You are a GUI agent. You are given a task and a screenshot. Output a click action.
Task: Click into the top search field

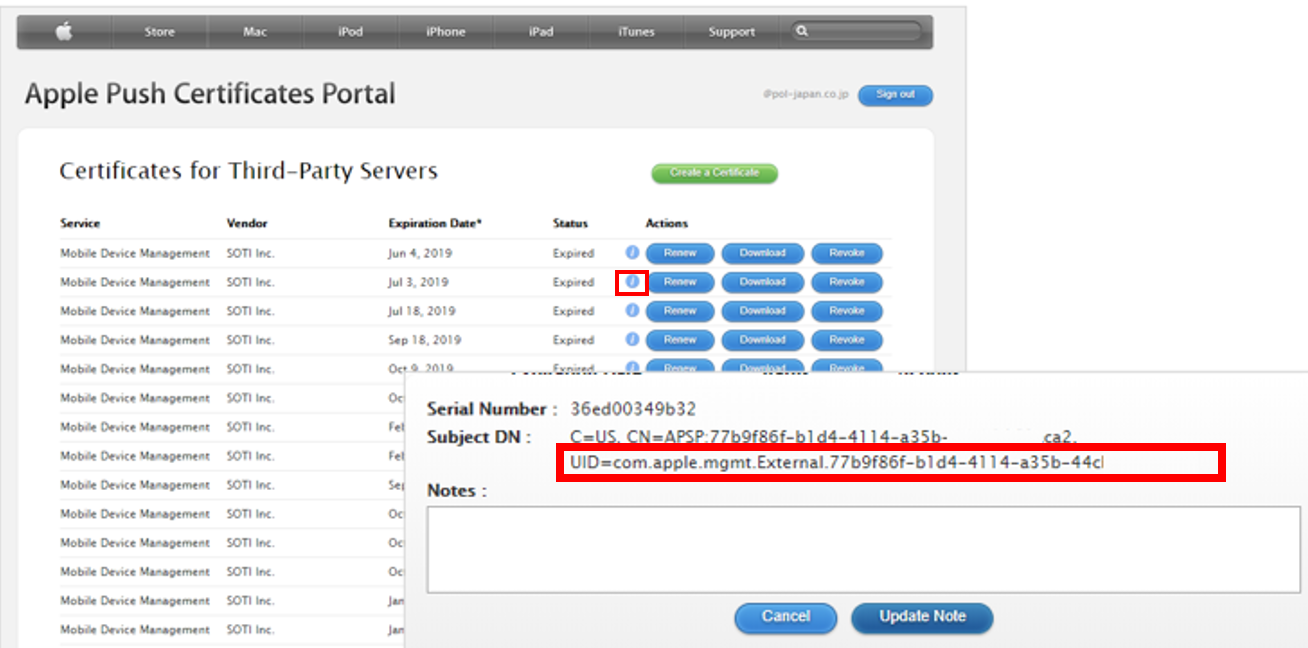(x=856, y=32)
